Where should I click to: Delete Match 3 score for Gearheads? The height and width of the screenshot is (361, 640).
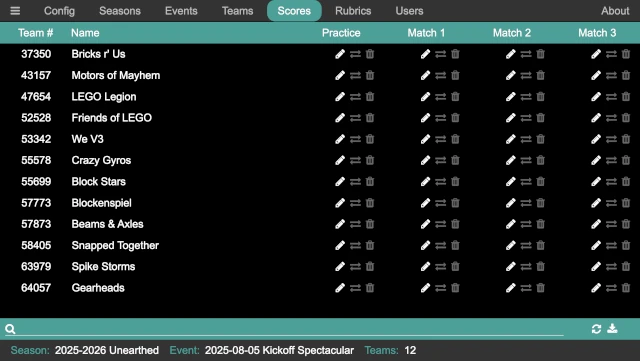pos(626,287)
